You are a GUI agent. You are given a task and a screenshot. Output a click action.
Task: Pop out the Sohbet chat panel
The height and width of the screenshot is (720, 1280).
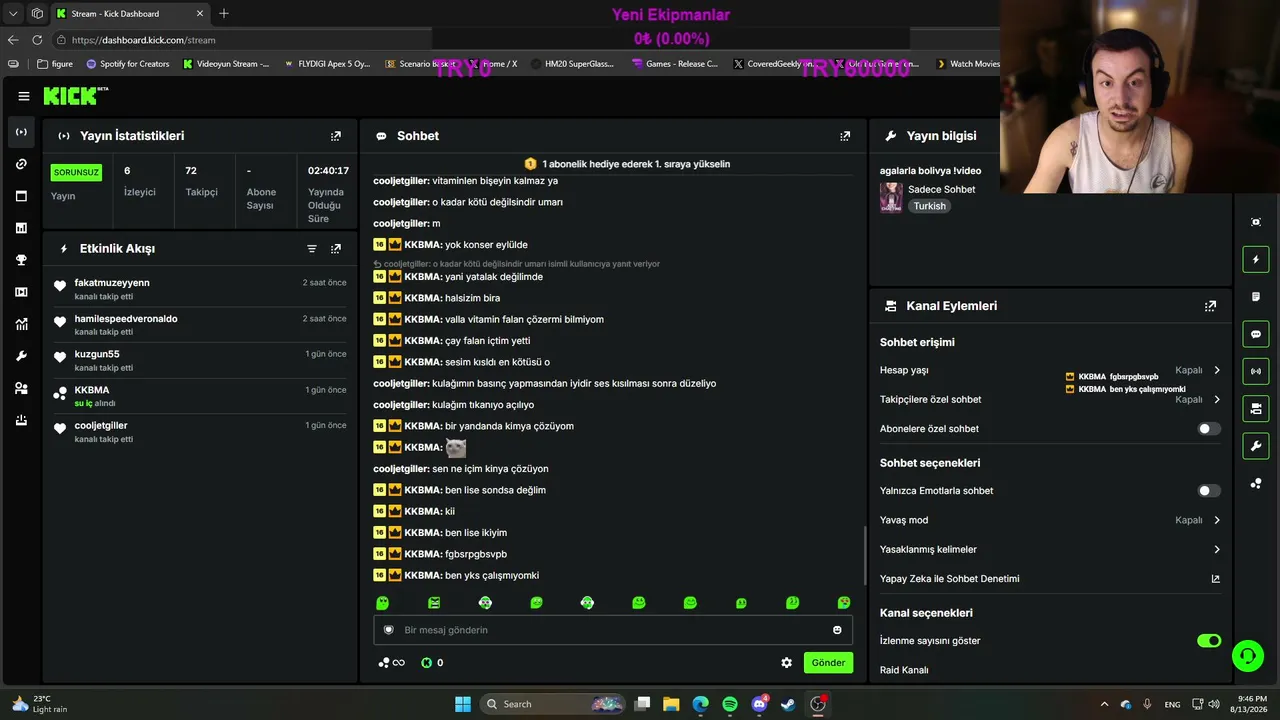tap(845, 136)
